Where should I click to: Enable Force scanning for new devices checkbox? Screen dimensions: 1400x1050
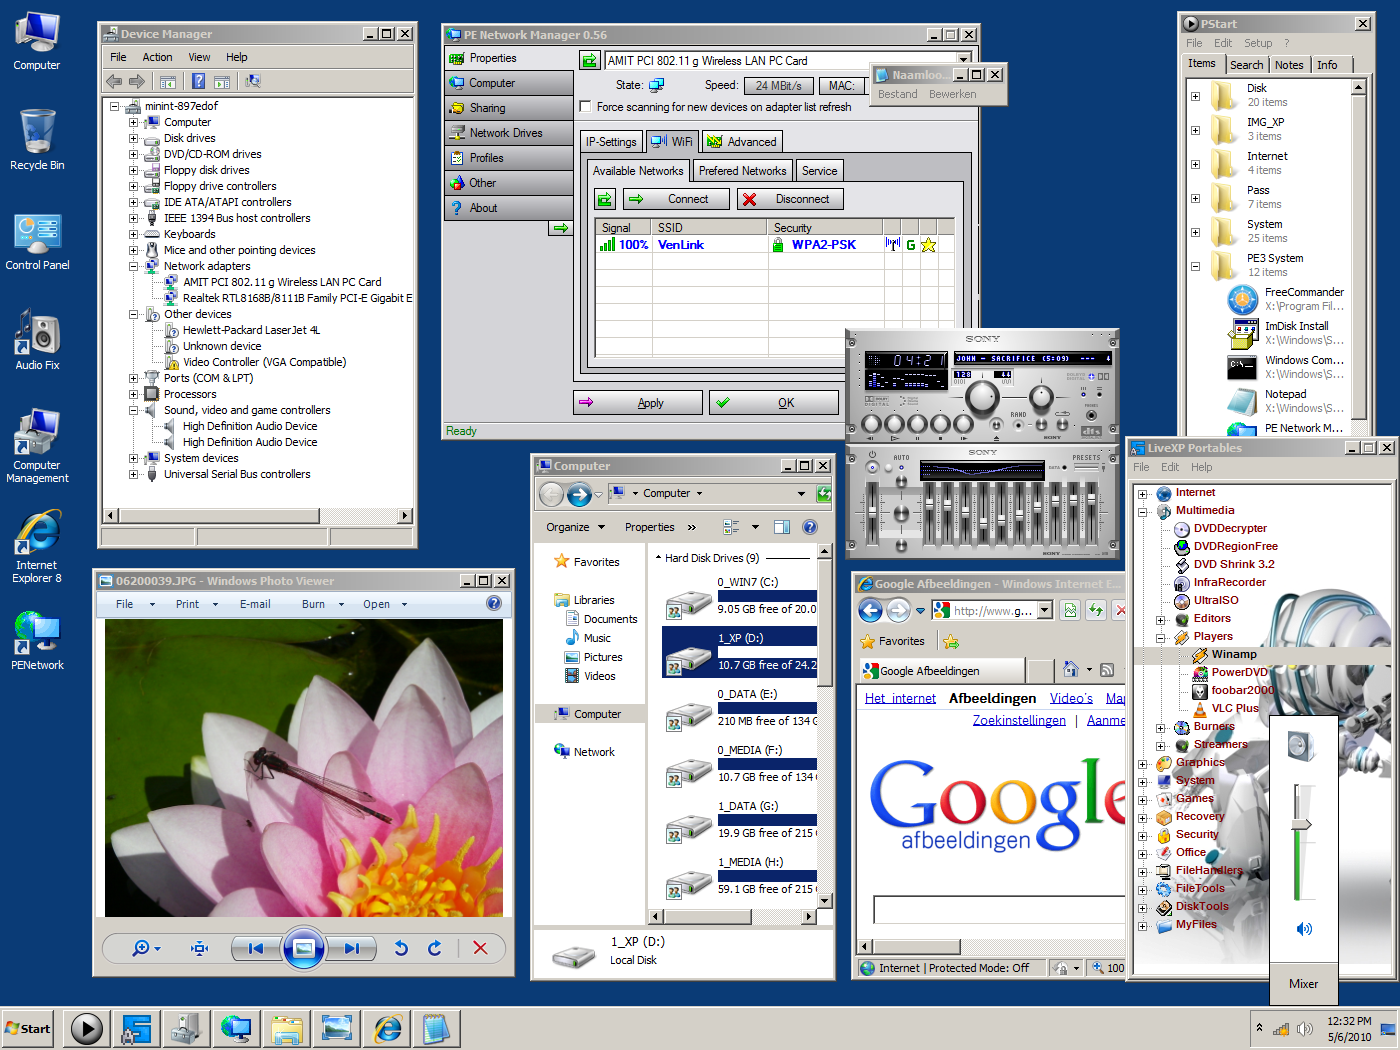coord(586,107)
